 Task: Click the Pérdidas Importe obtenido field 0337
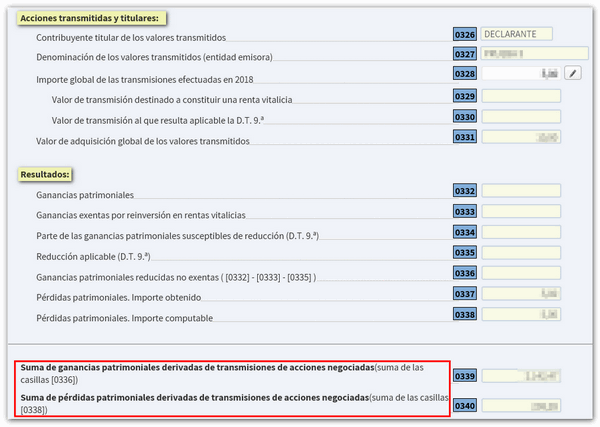tap(520, 294)
